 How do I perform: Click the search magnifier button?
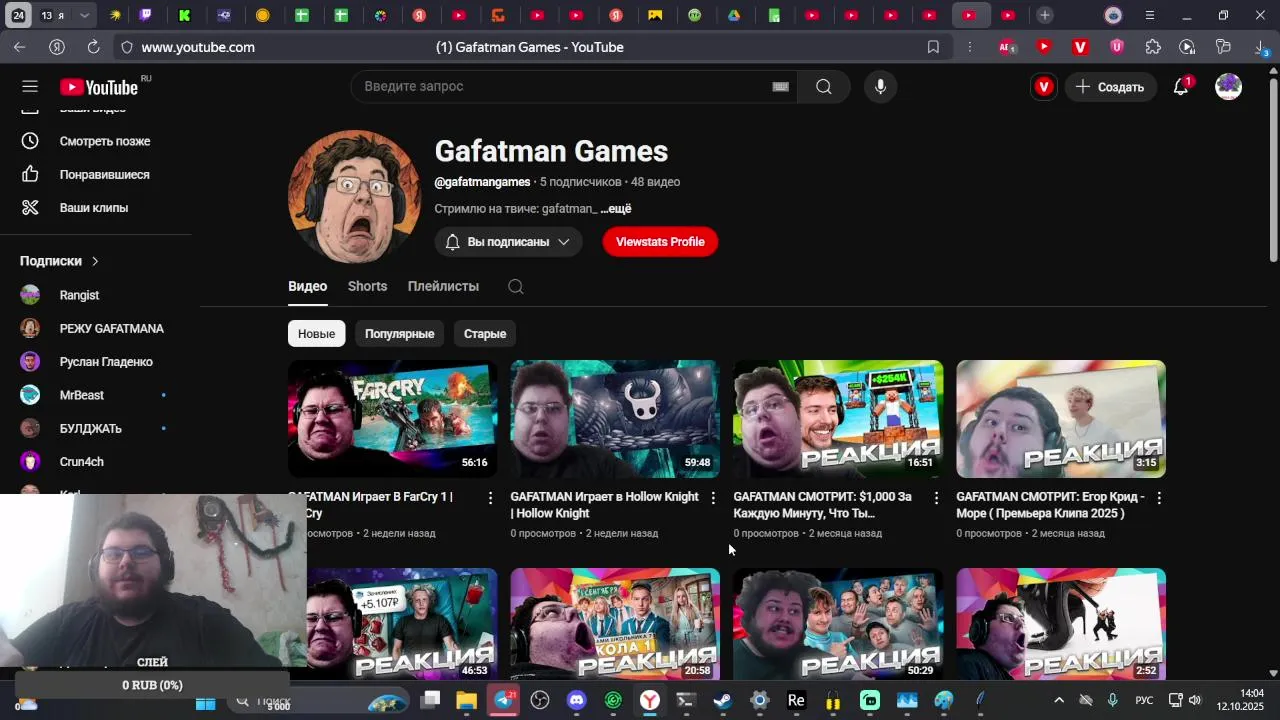(x=824, y=87)
